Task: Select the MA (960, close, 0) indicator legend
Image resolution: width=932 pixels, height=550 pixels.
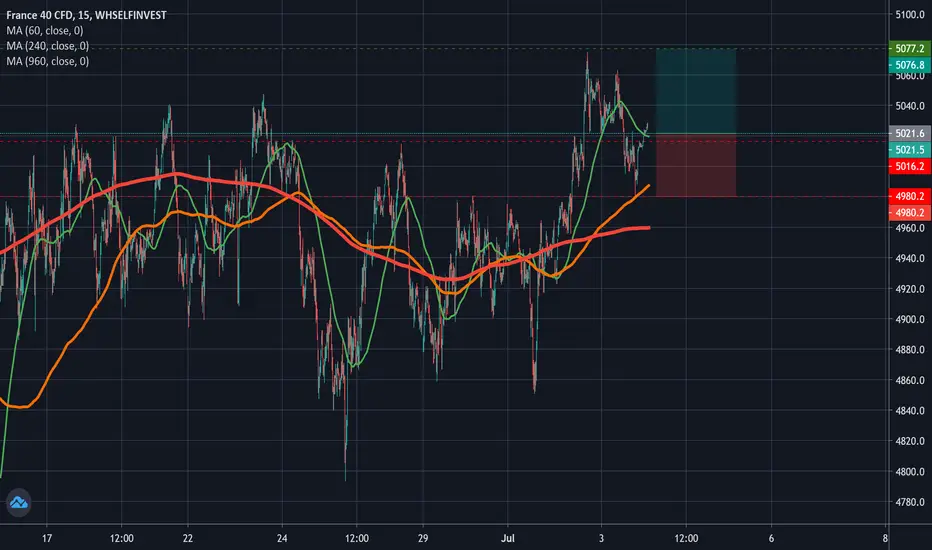Action: 48,61
